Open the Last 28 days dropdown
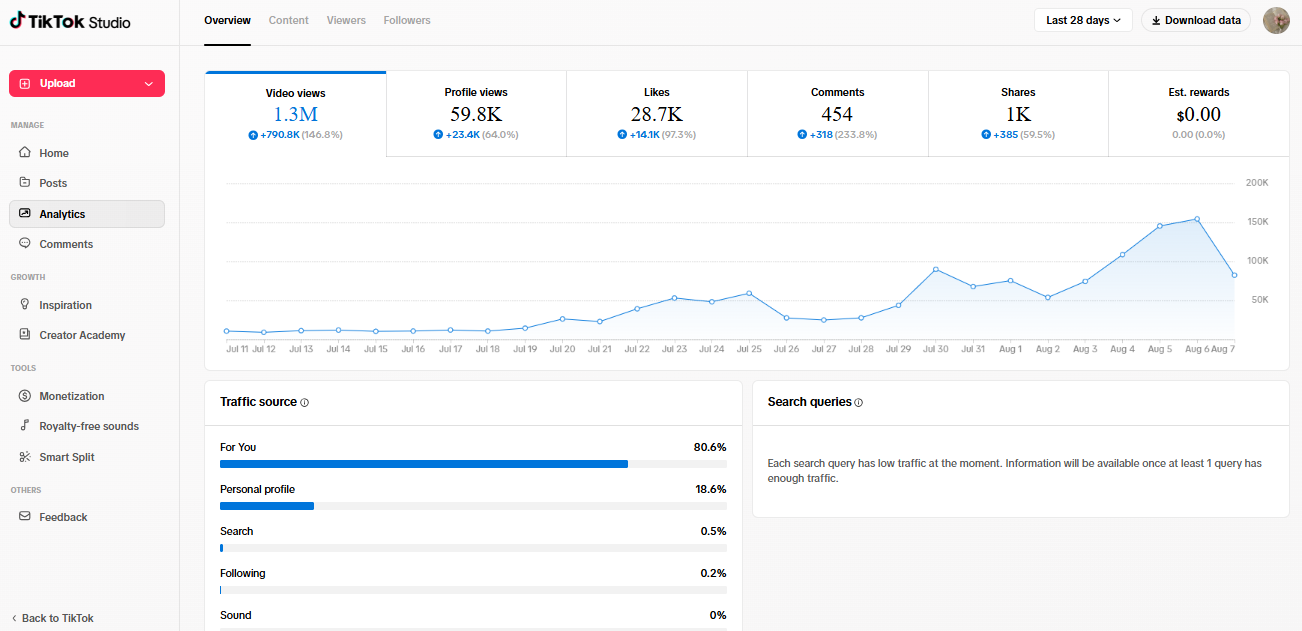Screen dimensions: 1302x631 (x=1083, y=20)
